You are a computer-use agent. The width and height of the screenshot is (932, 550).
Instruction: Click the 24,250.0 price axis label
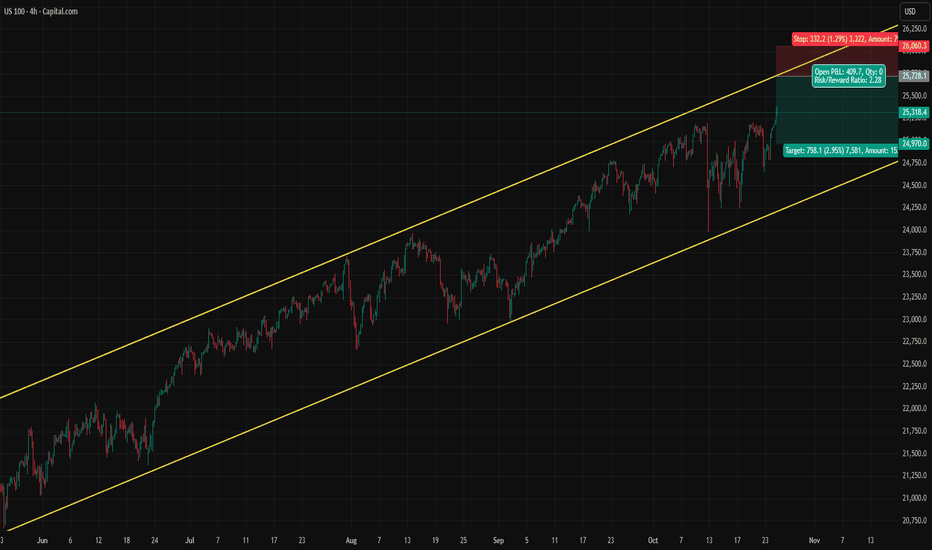914,208
